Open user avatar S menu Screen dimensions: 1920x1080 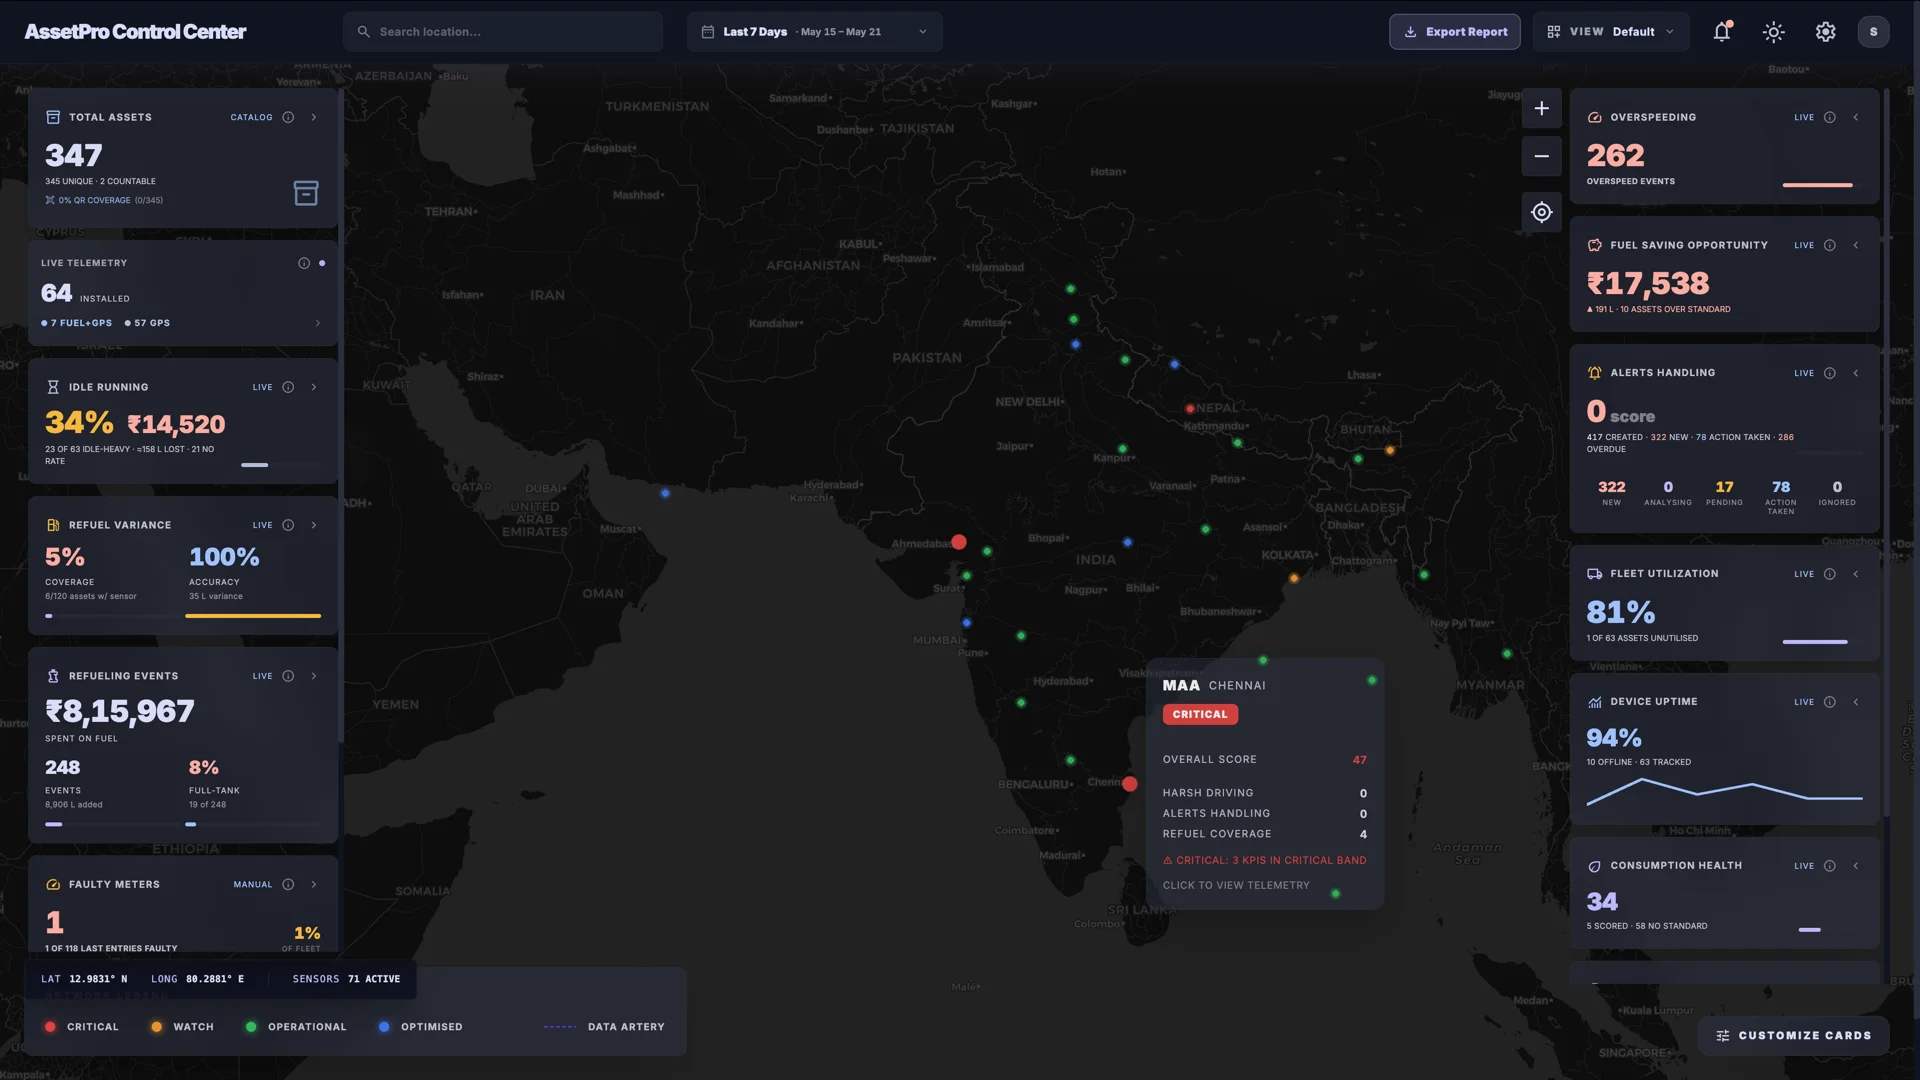point(1873,32)
